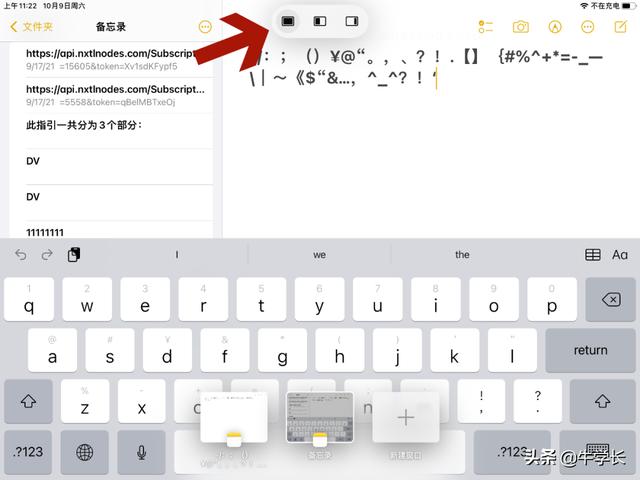Image resolution: width=640 pixels, height=480 pixels.
Task: Insert a checklist with checklist icon
Action: 485,27
